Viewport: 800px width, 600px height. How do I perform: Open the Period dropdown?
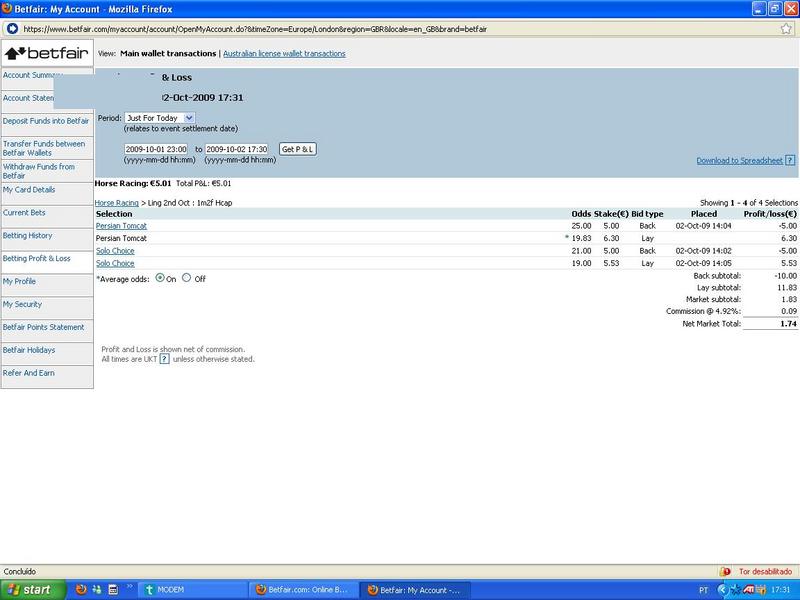pos(159,118)
